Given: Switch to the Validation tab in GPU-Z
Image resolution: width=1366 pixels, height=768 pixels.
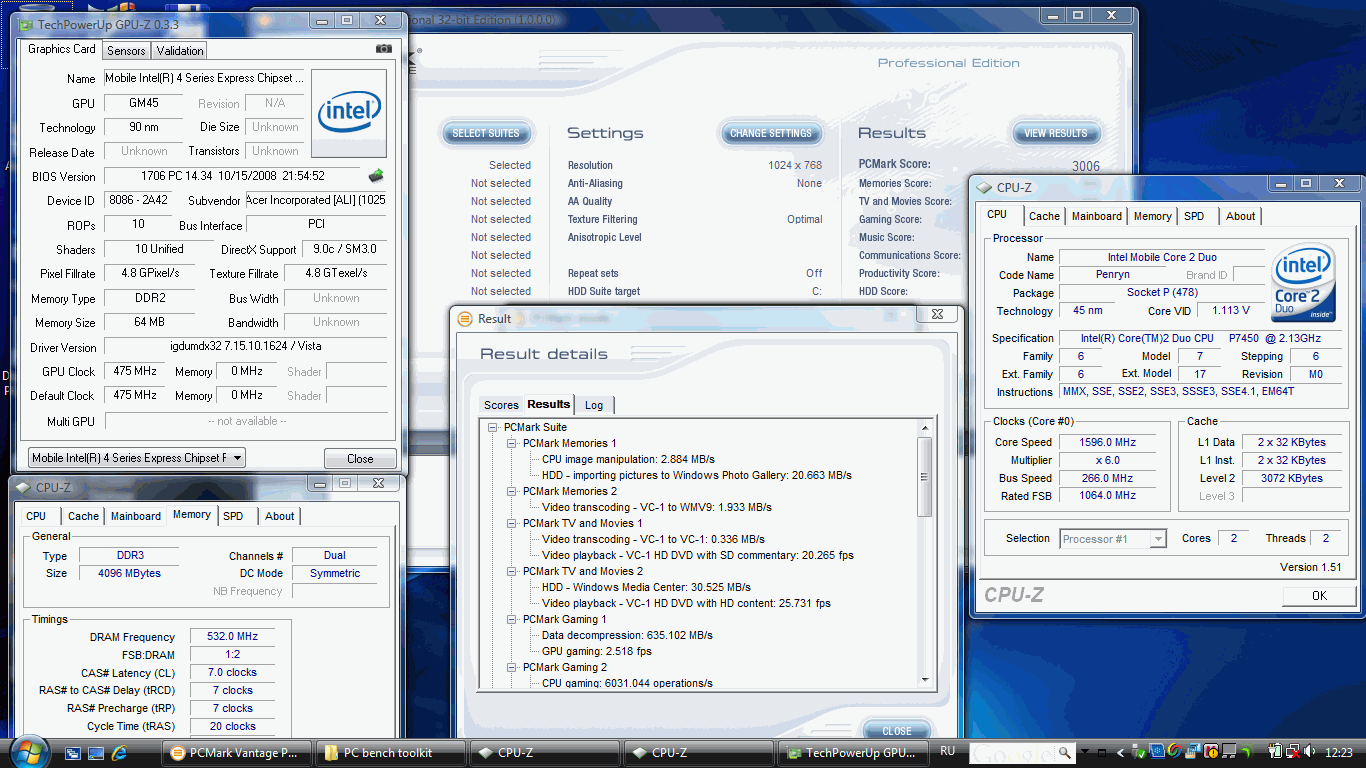Looking at the screenshot, I should (180, 50).
